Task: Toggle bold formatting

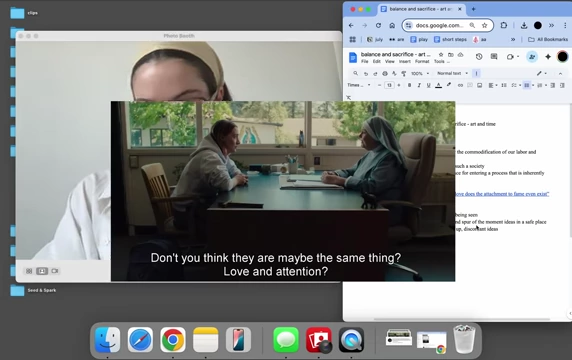Action: 409,85
